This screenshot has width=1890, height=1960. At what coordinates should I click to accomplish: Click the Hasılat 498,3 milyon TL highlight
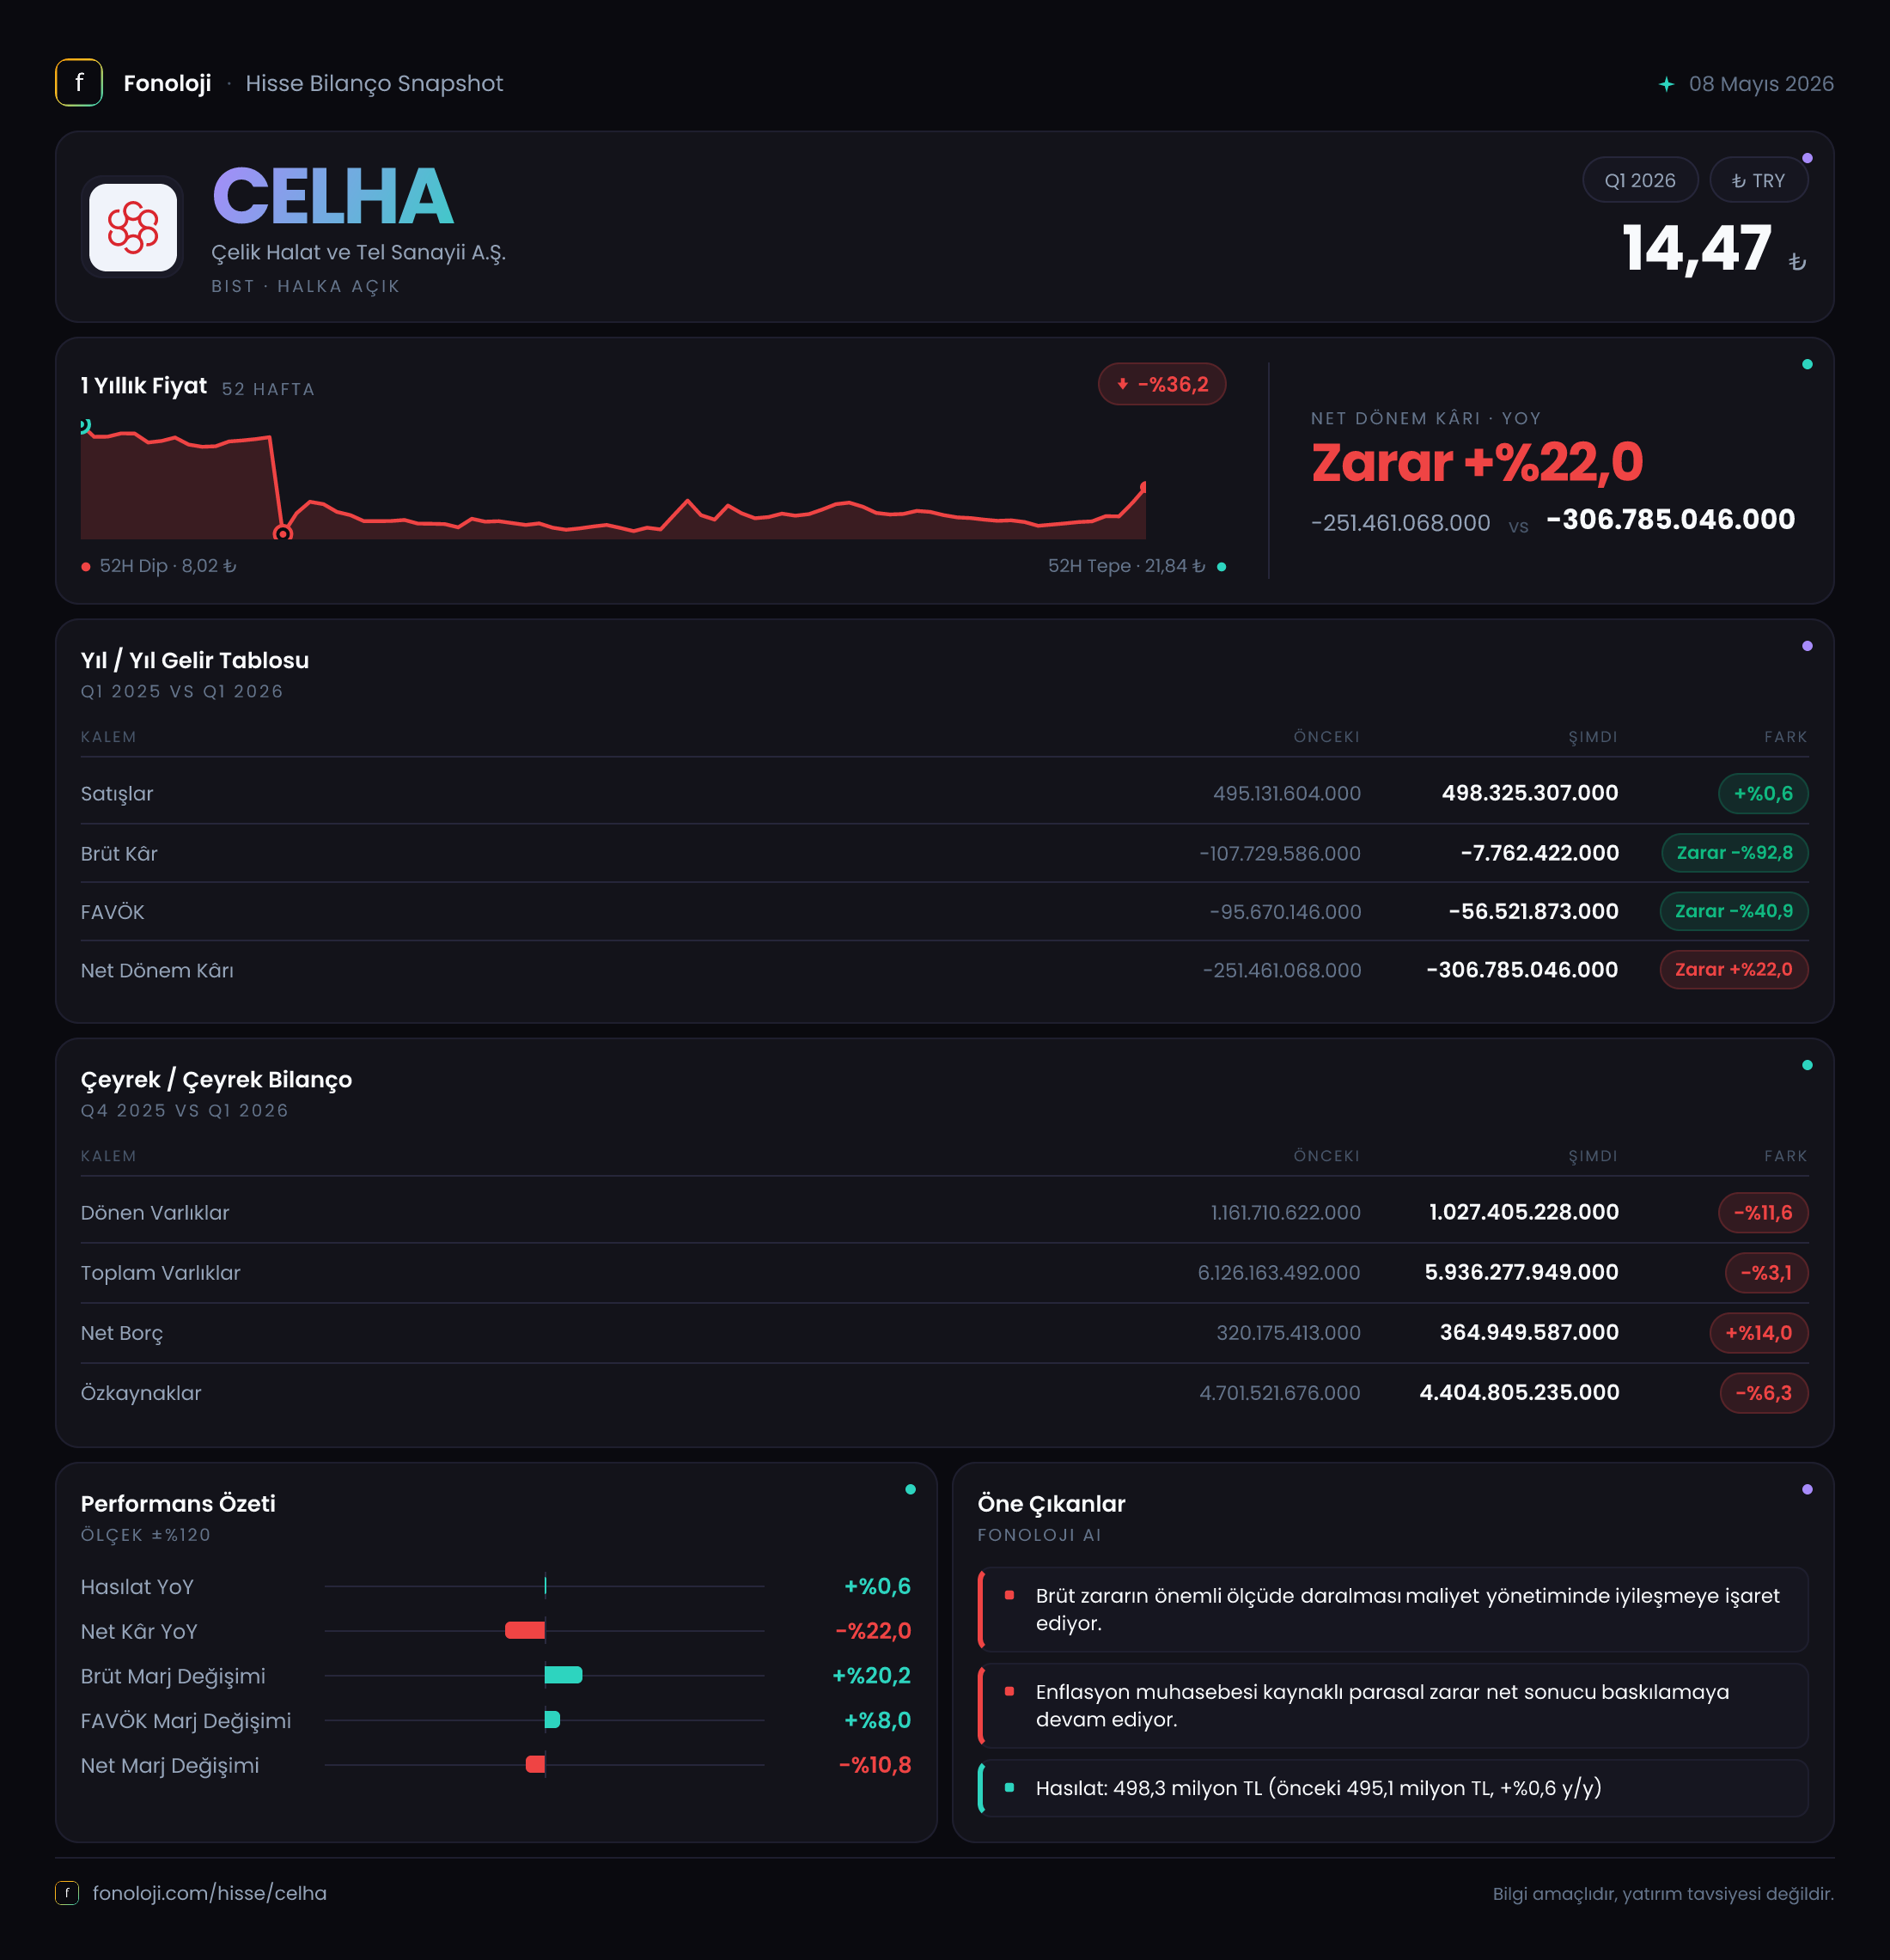click(x=1393, y=1788)
